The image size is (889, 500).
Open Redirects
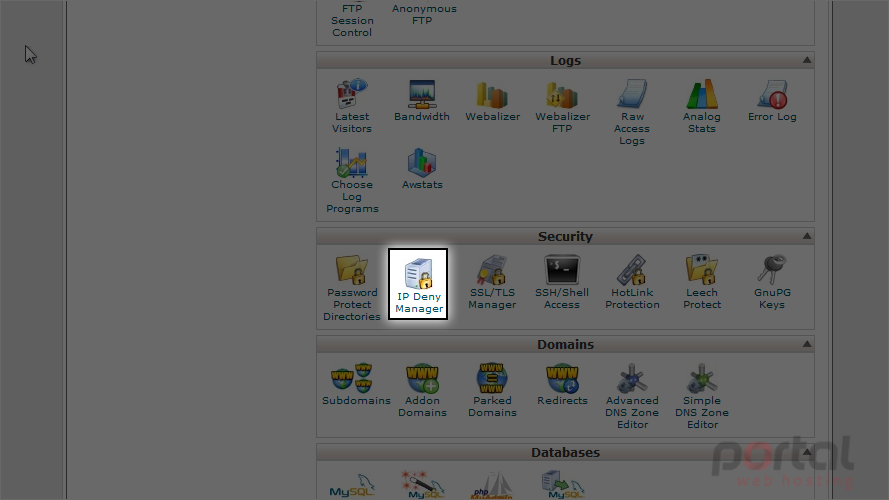point(562,385)
